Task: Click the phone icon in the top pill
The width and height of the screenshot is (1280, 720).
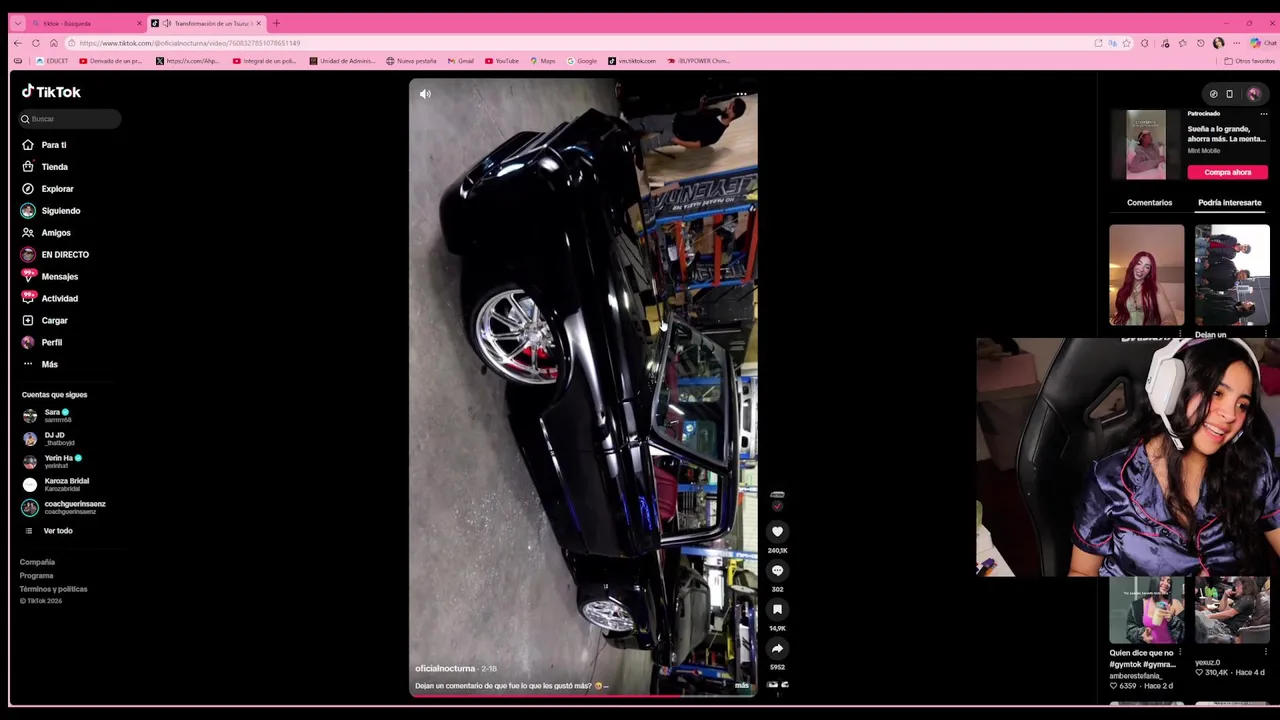Action: click(x=1229, y=94)
